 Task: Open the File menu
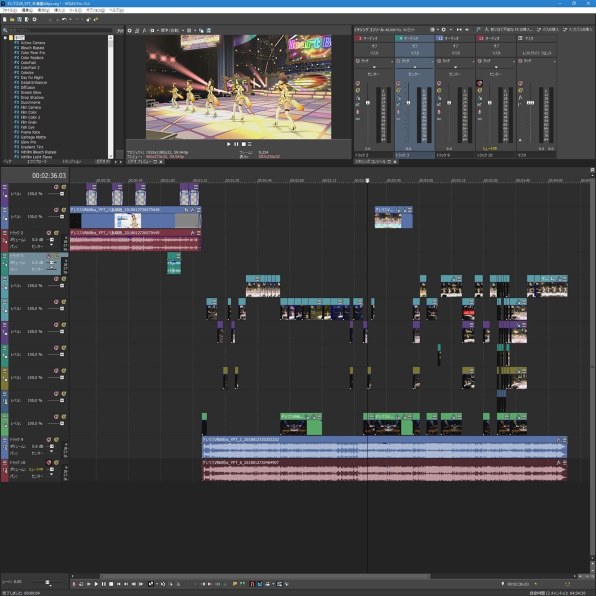pos(10,10)
